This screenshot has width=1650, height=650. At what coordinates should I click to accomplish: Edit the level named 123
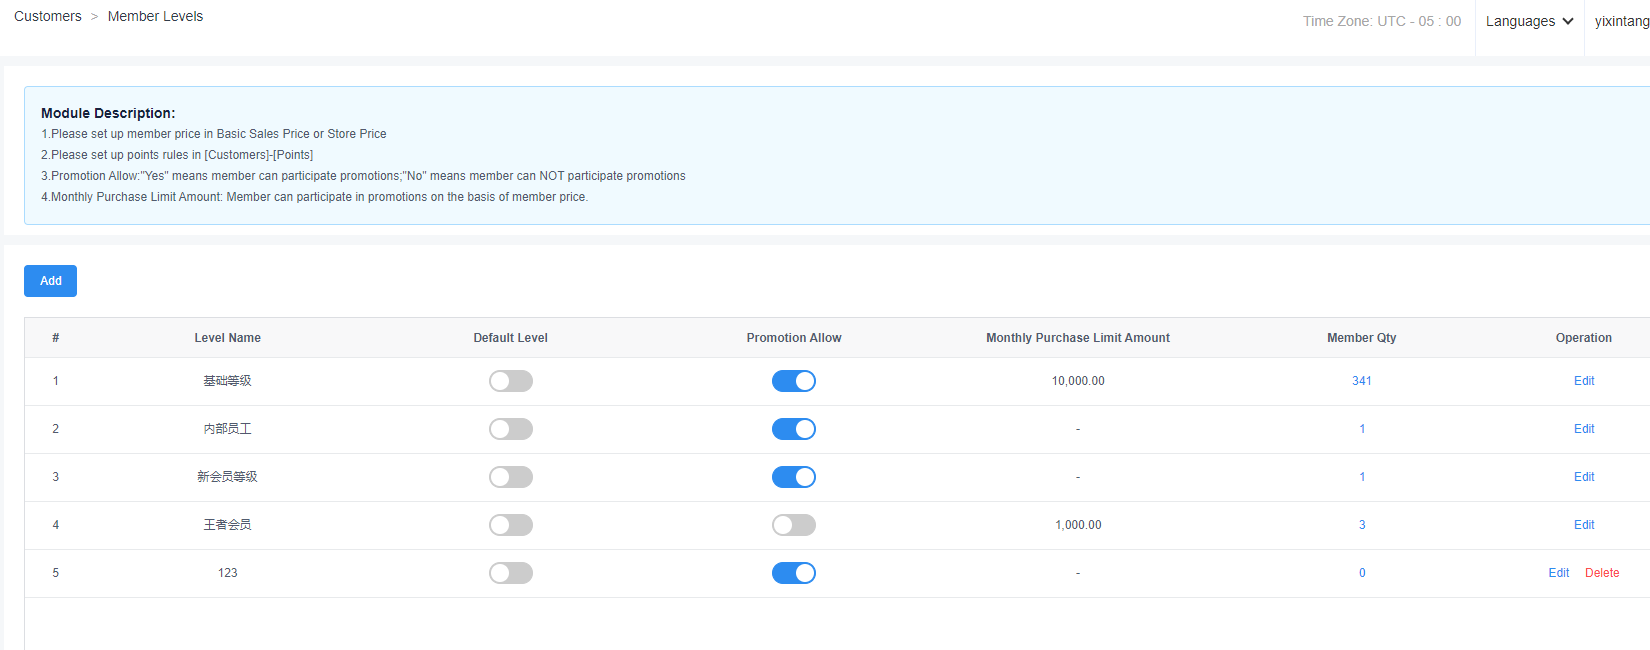[1558, 573]
